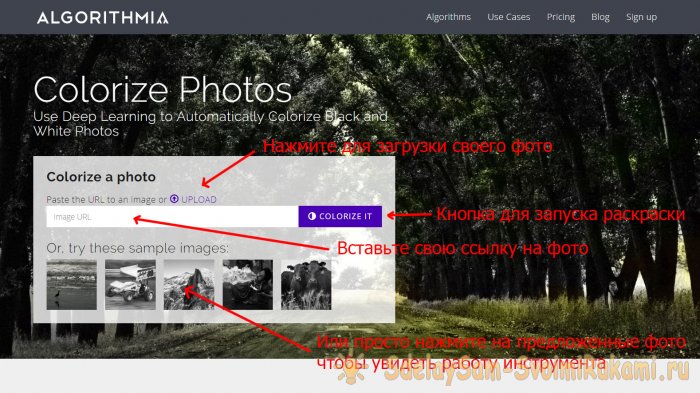Open the Use Cases page
Viewport: 700px width, 393px height.
[508, 17]
